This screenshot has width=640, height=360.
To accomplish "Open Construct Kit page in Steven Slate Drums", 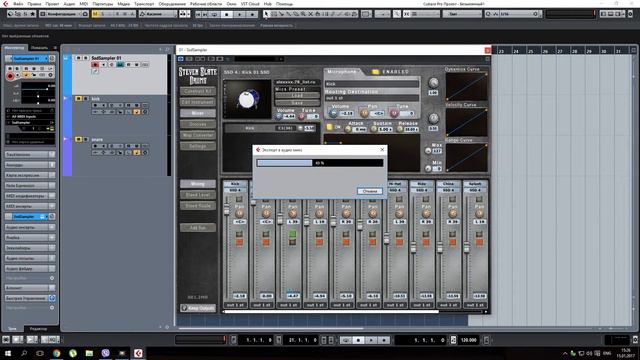I will click(x=198, y=91).
